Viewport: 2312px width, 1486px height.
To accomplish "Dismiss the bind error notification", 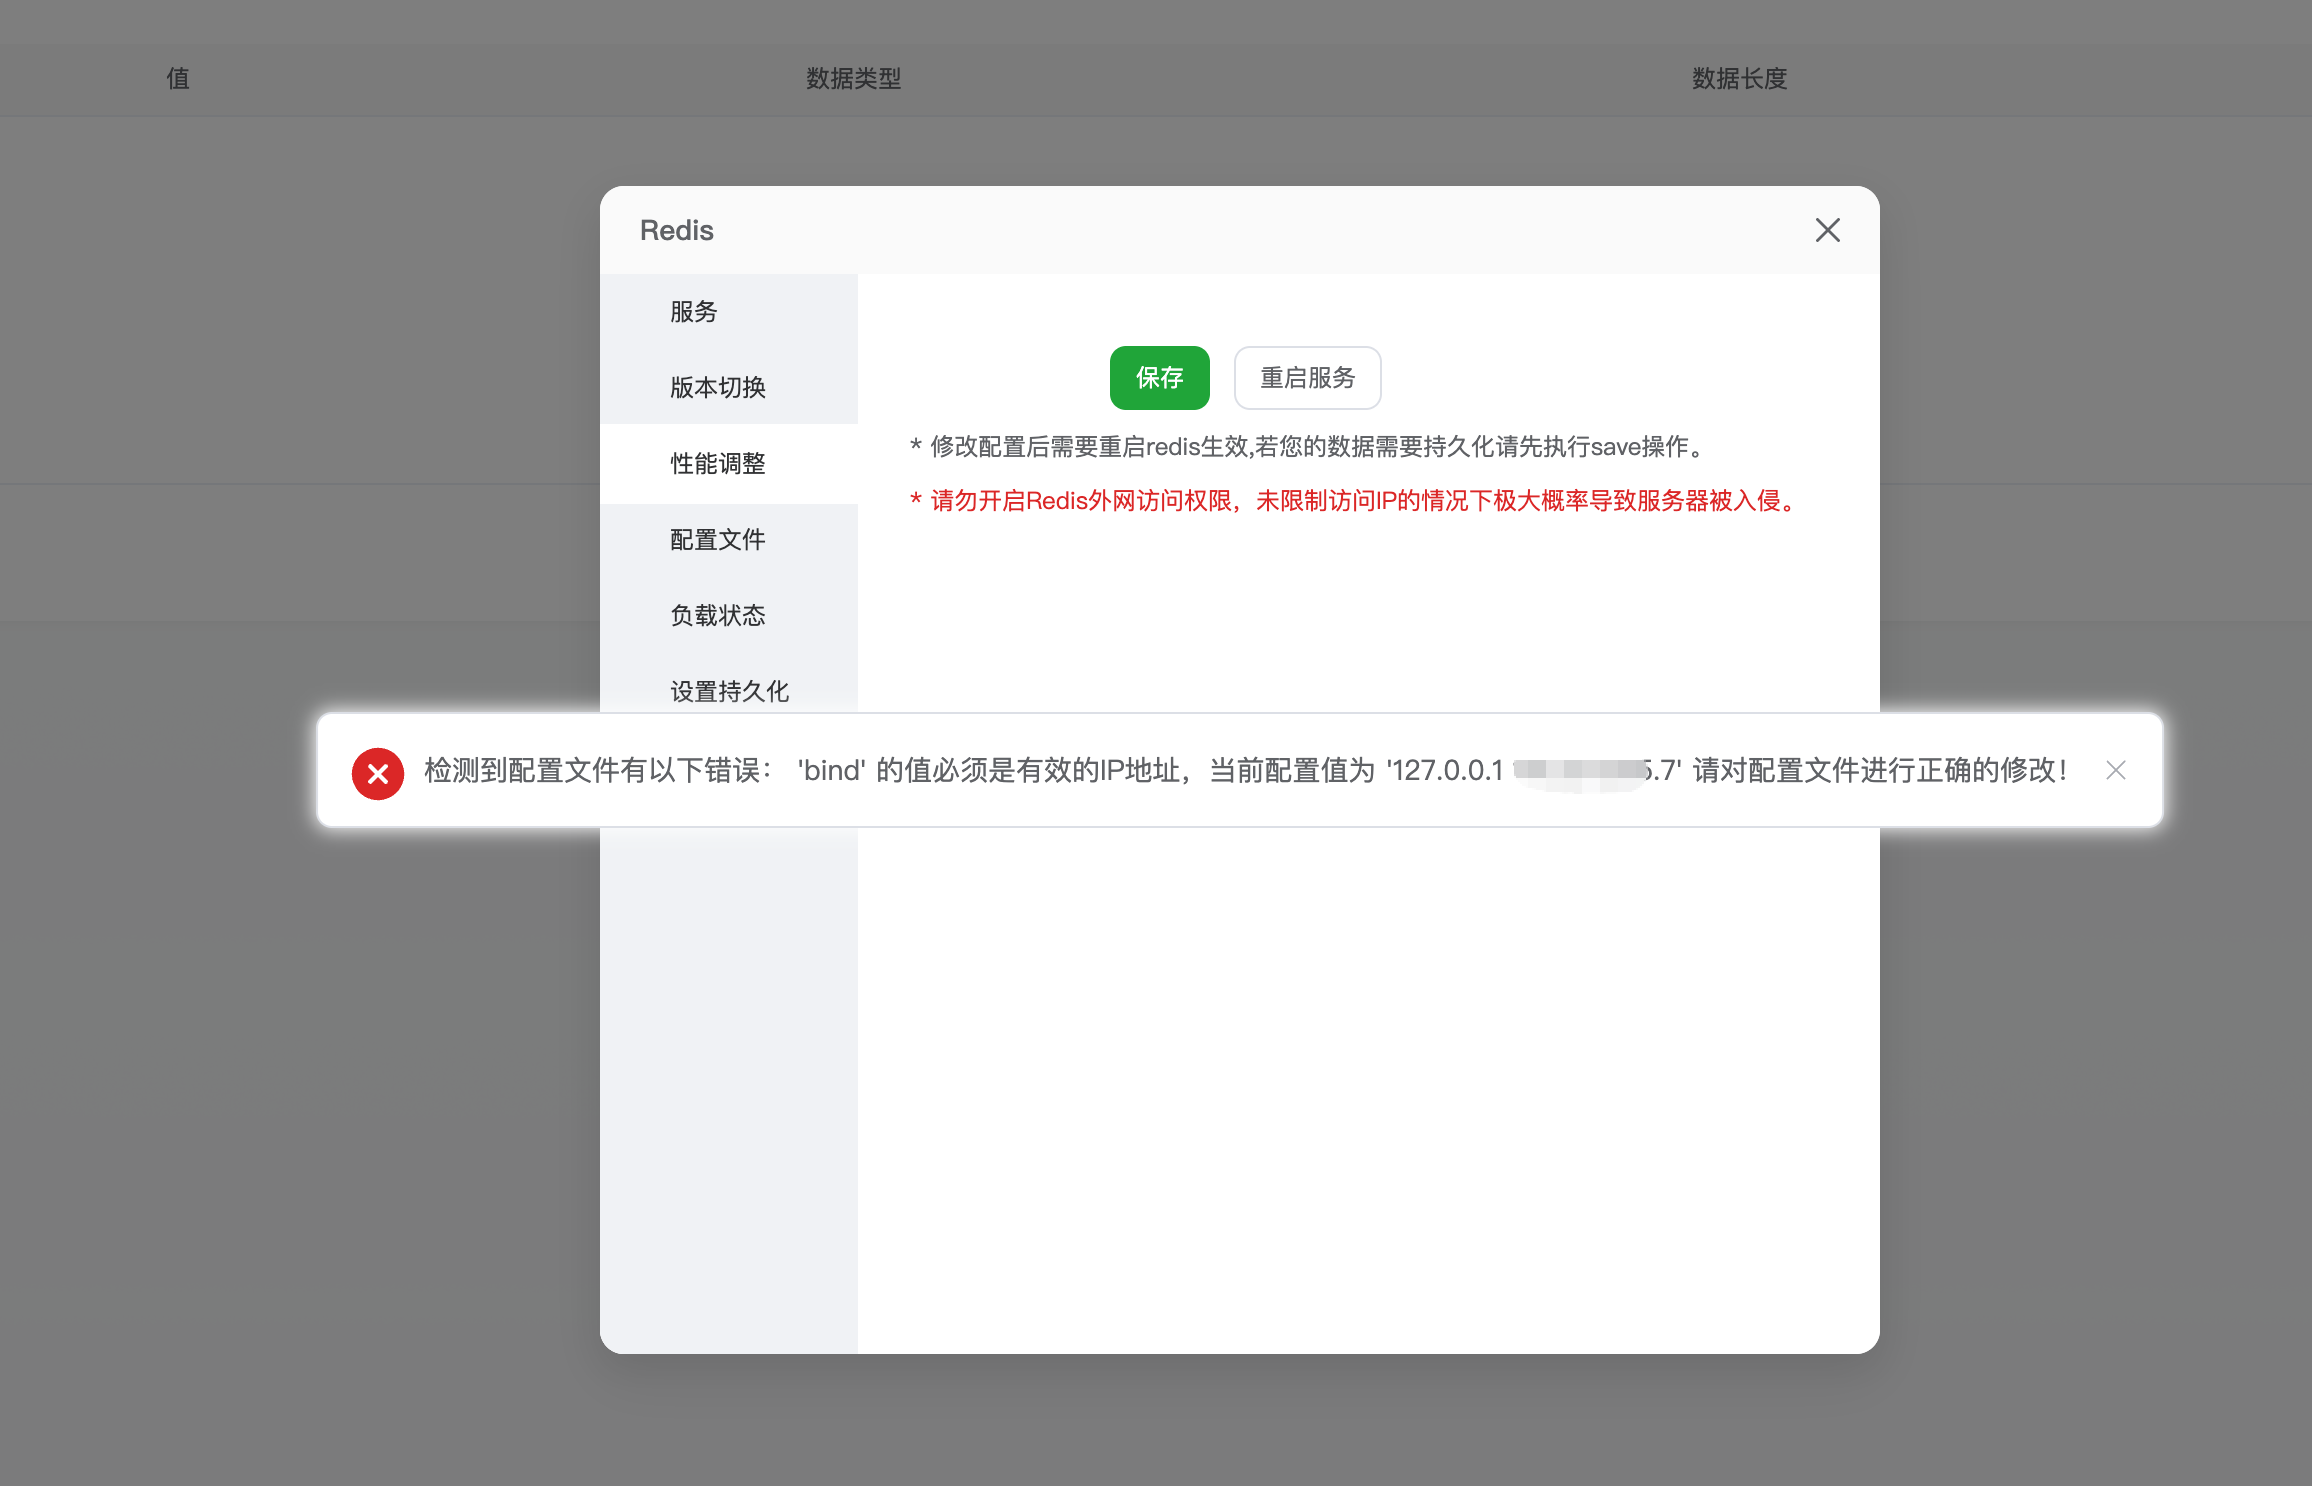I will pos(2116,771).
